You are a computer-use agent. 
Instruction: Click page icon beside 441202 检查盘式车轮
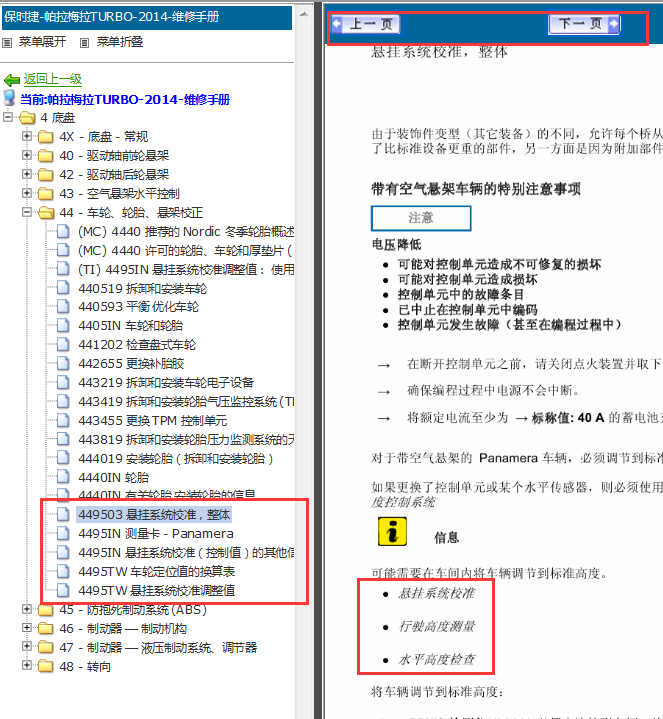click(x=63, y=344)
